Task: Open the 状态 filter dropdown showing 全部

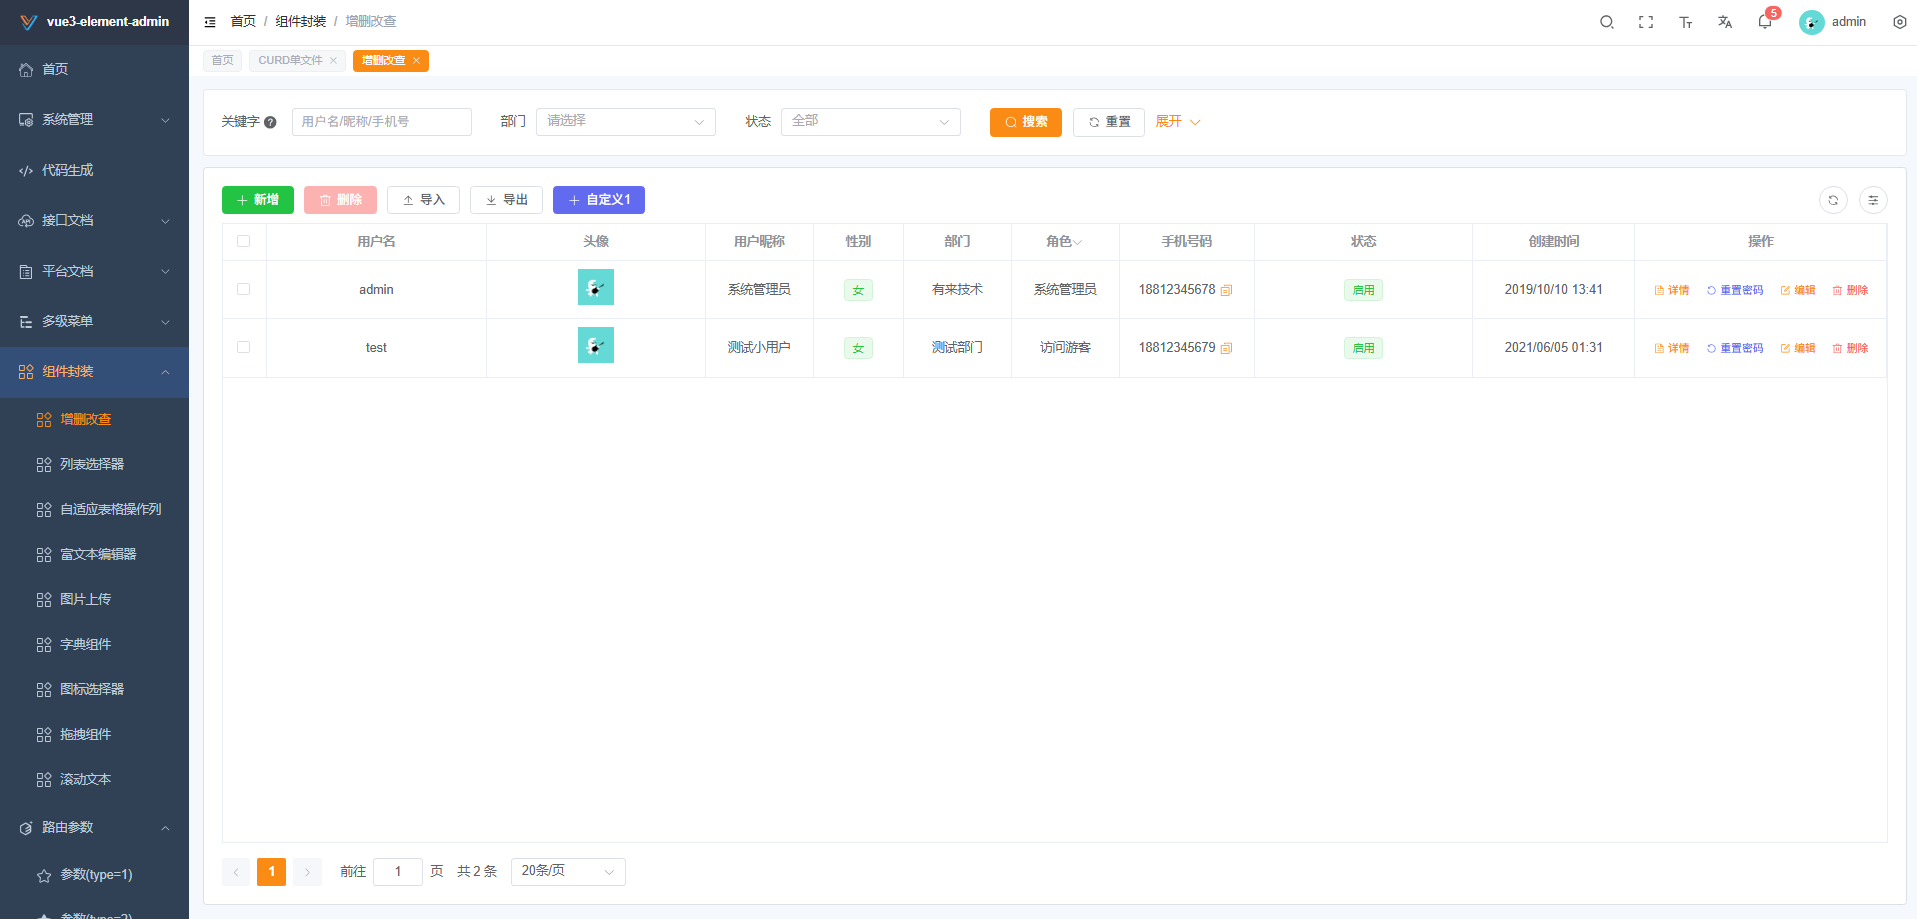Action: tap(869, 121)
